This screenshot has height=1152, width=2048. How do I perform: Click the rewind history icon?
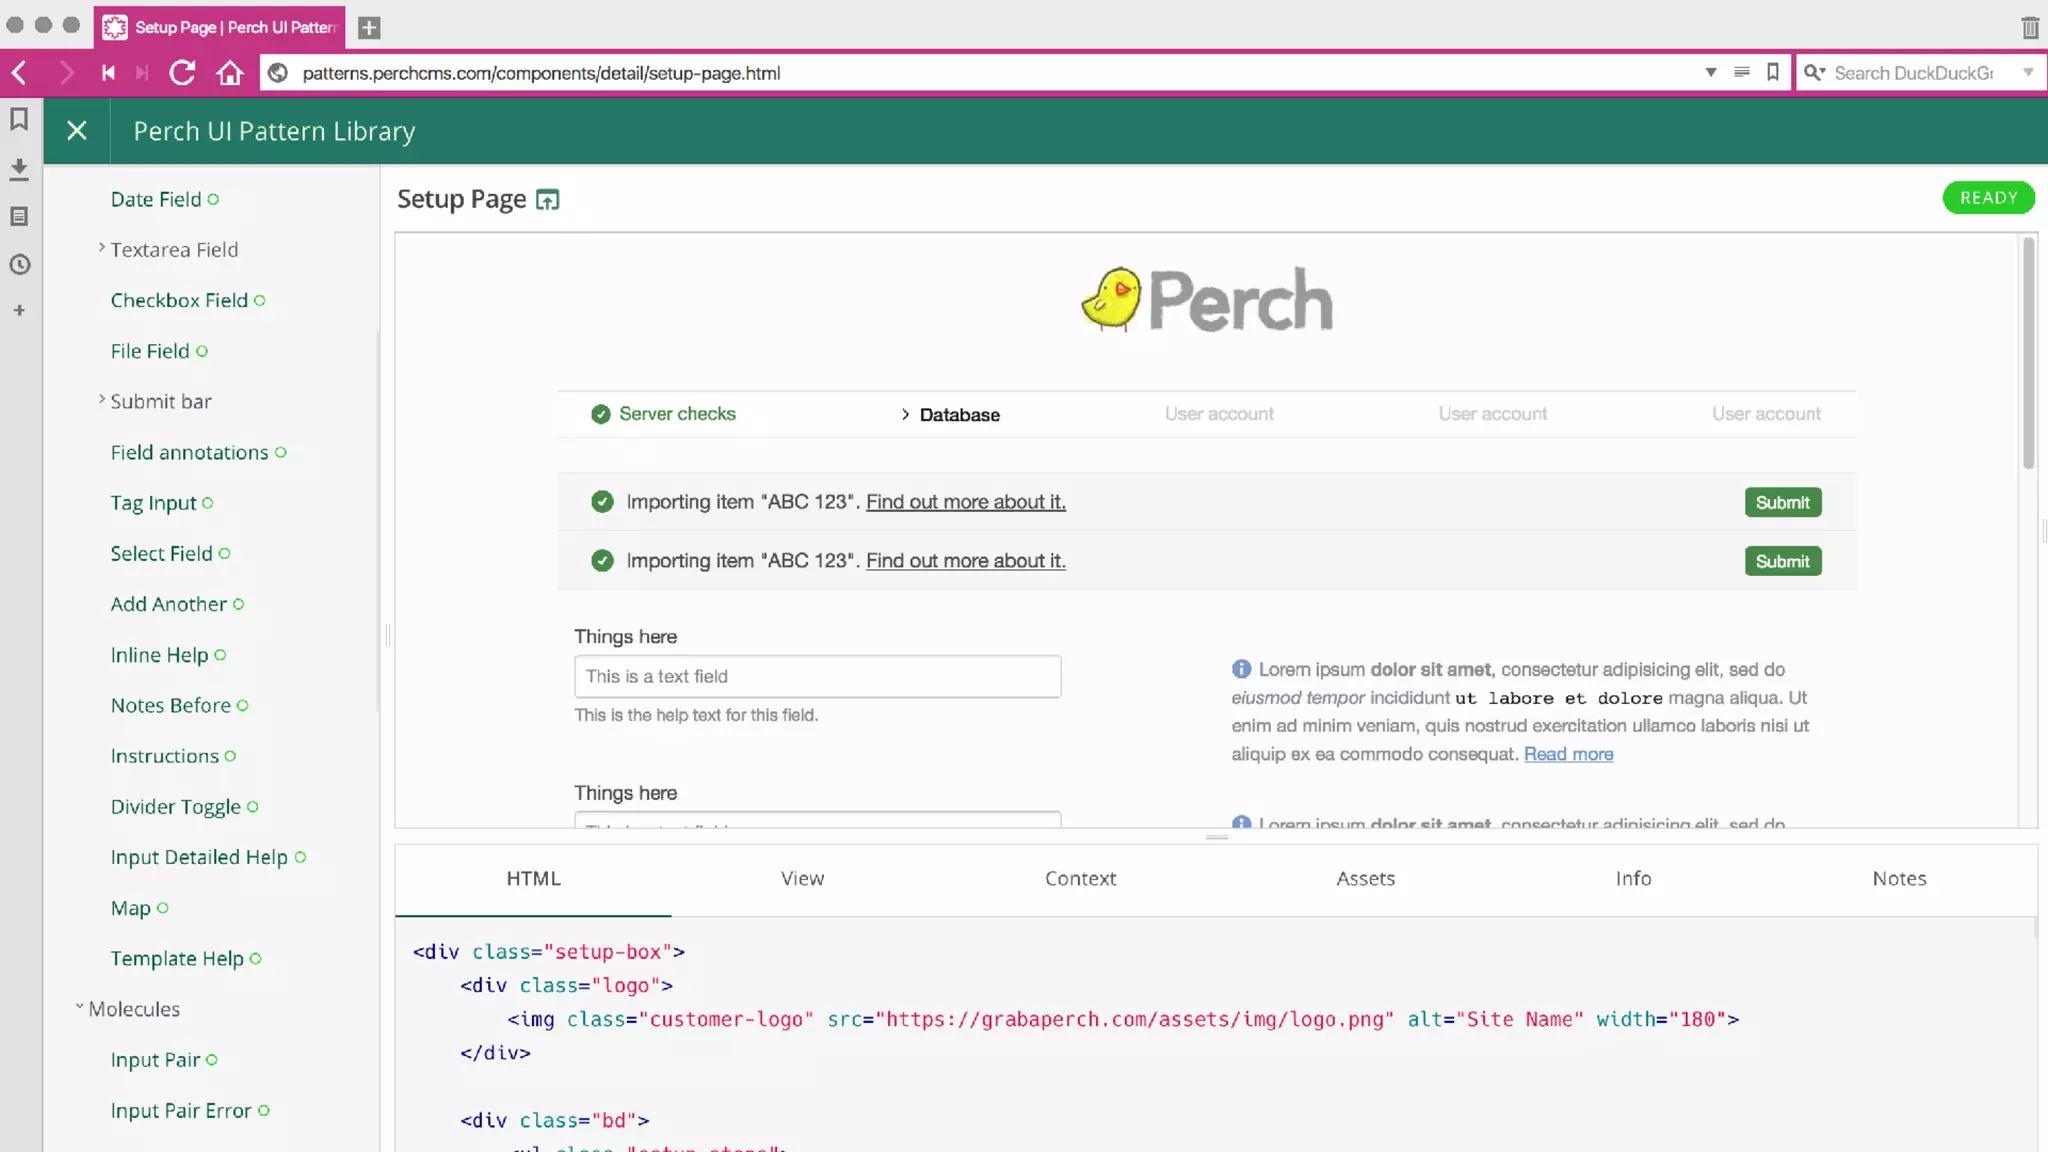tap(108, 73)
